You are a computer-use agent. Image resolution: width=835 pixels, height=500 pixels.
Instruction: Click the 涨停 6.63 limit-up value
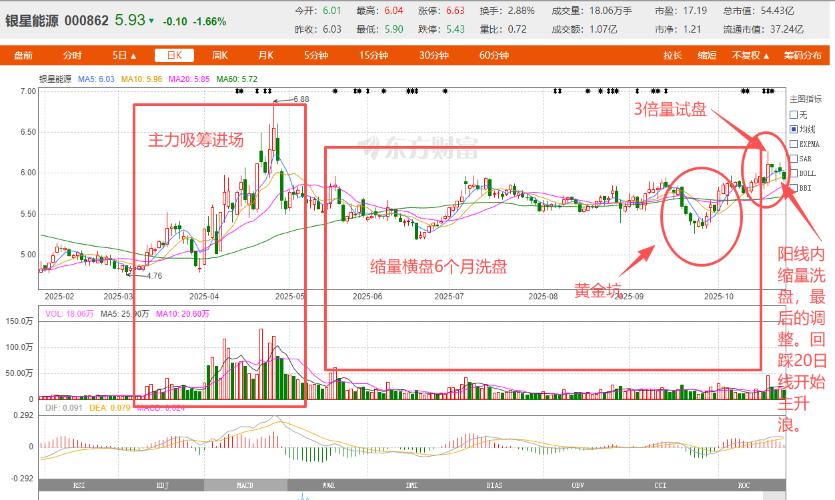click(441, 11)
